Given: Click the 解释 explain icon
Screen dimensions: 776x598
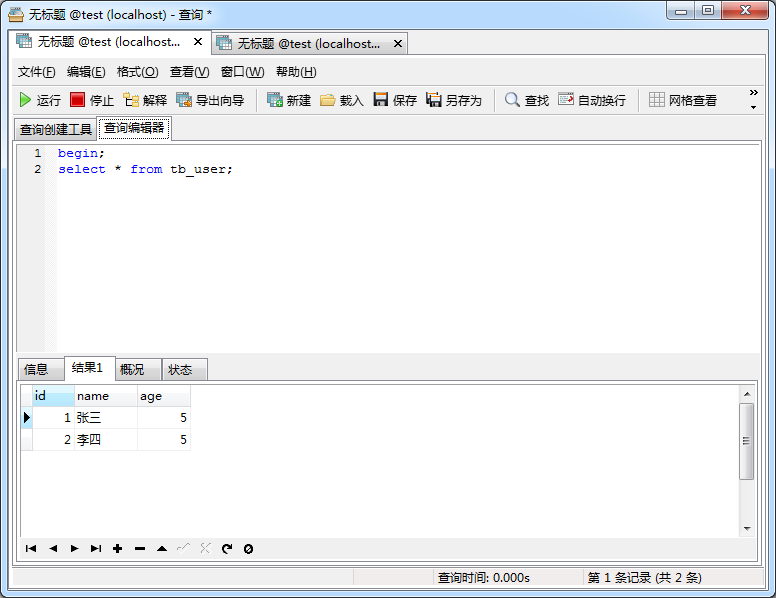Looking at the screenshot, I should pos(131,100).
